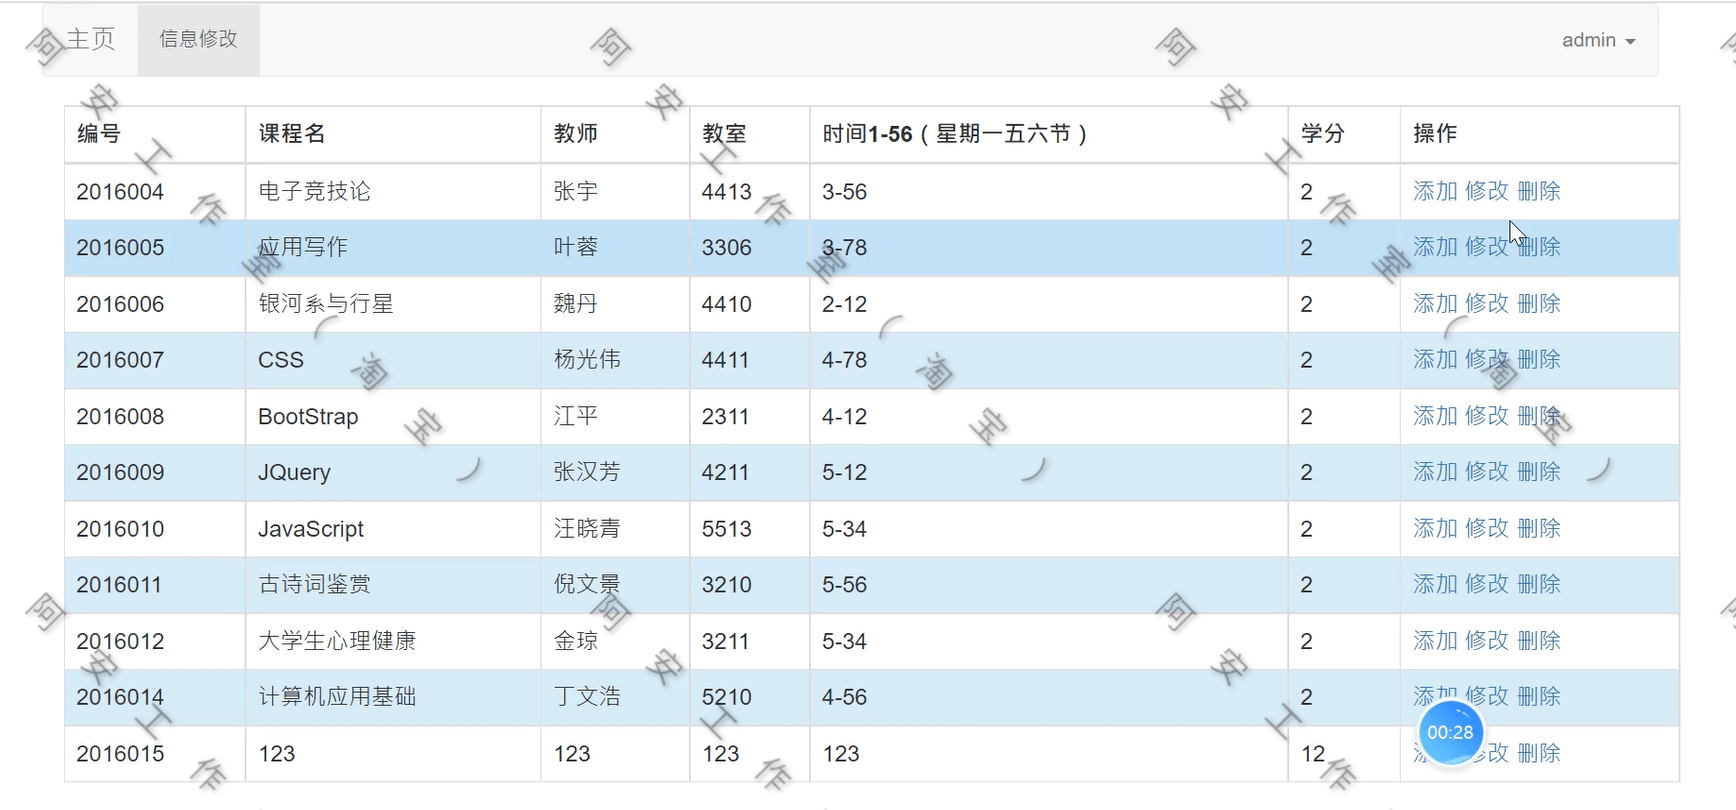Select teacher name 汪晓青
The height and width of the screenshot is (810, 1736).
587,528
